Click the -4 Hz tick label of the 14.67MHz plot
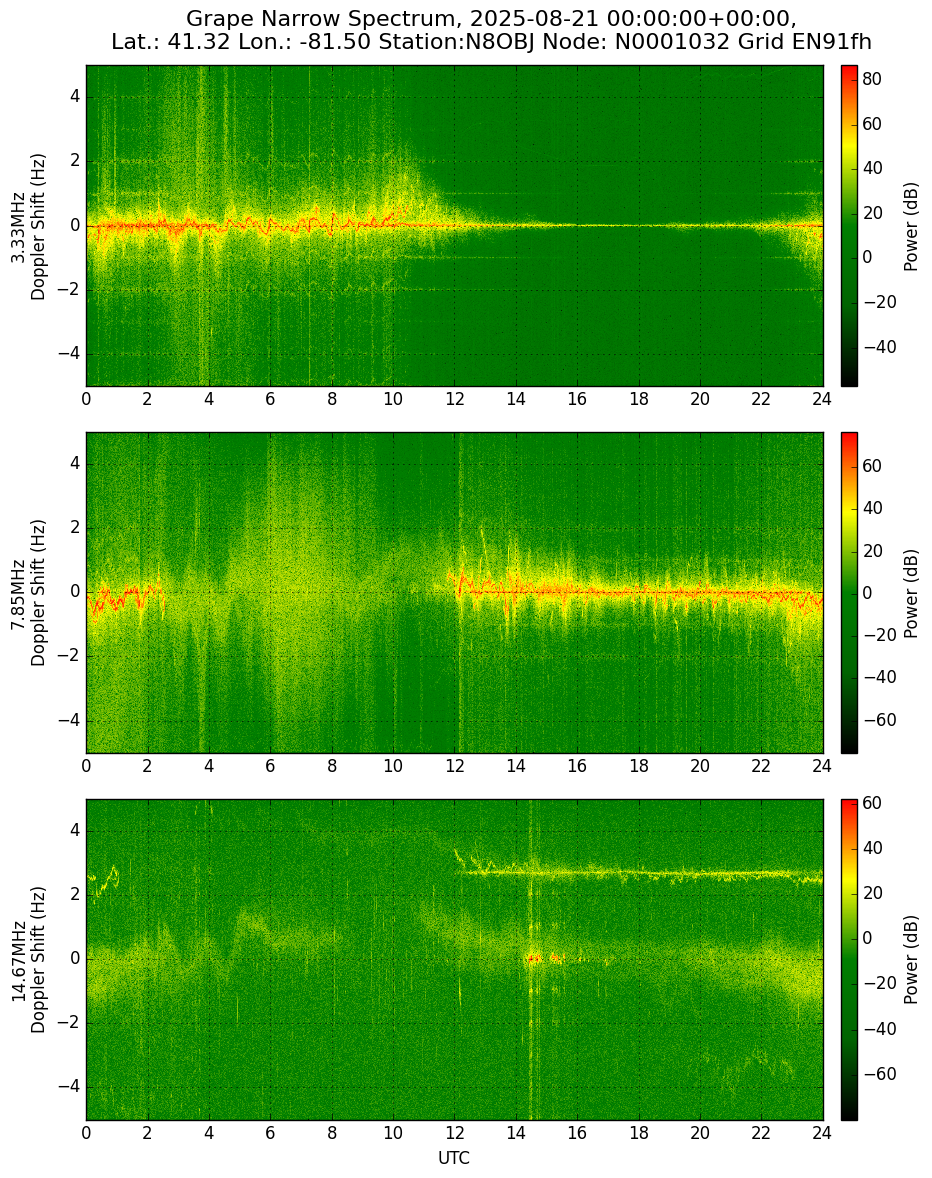932x1178 pixels. click(70, 1087)
